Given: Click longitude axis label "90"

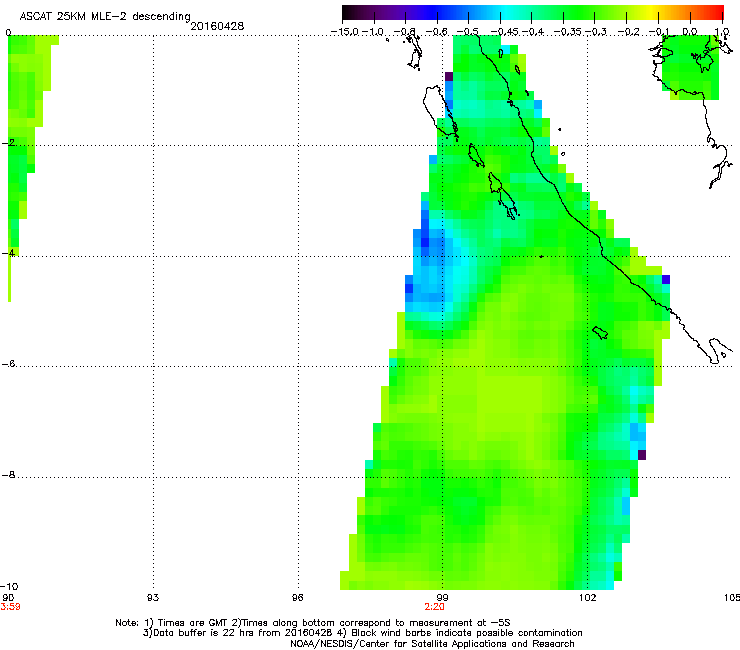Looking at the screenshot, I should [x=8, y=598].
